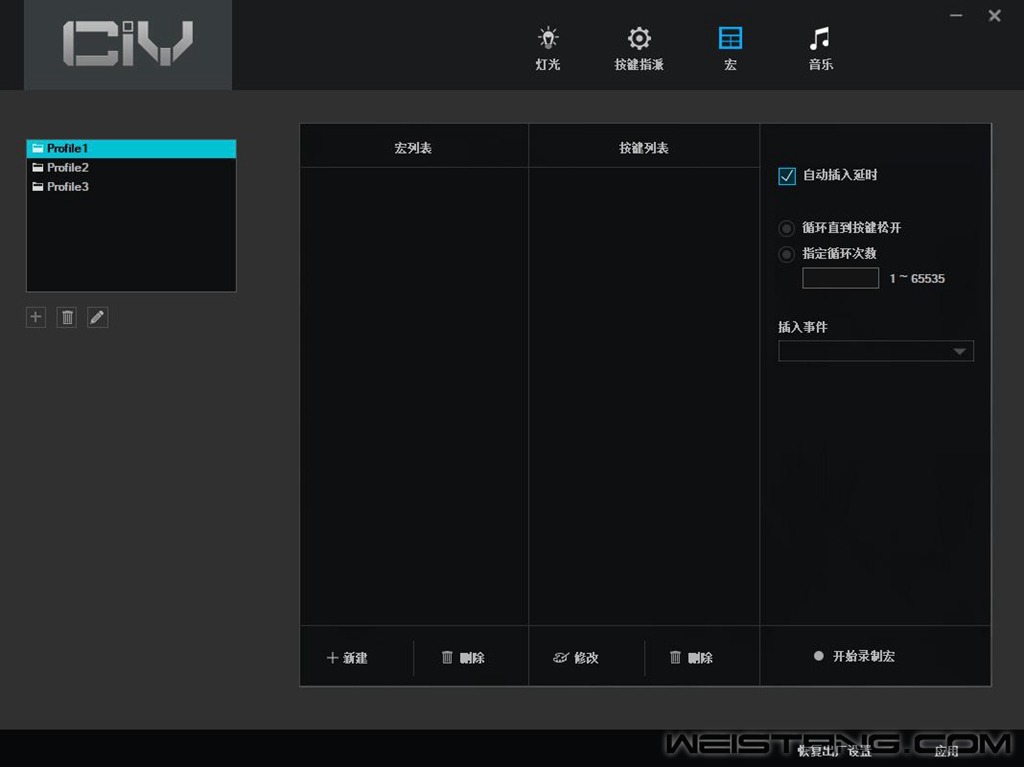
Task: Click the loop count input field
Action: click(840, 278)
